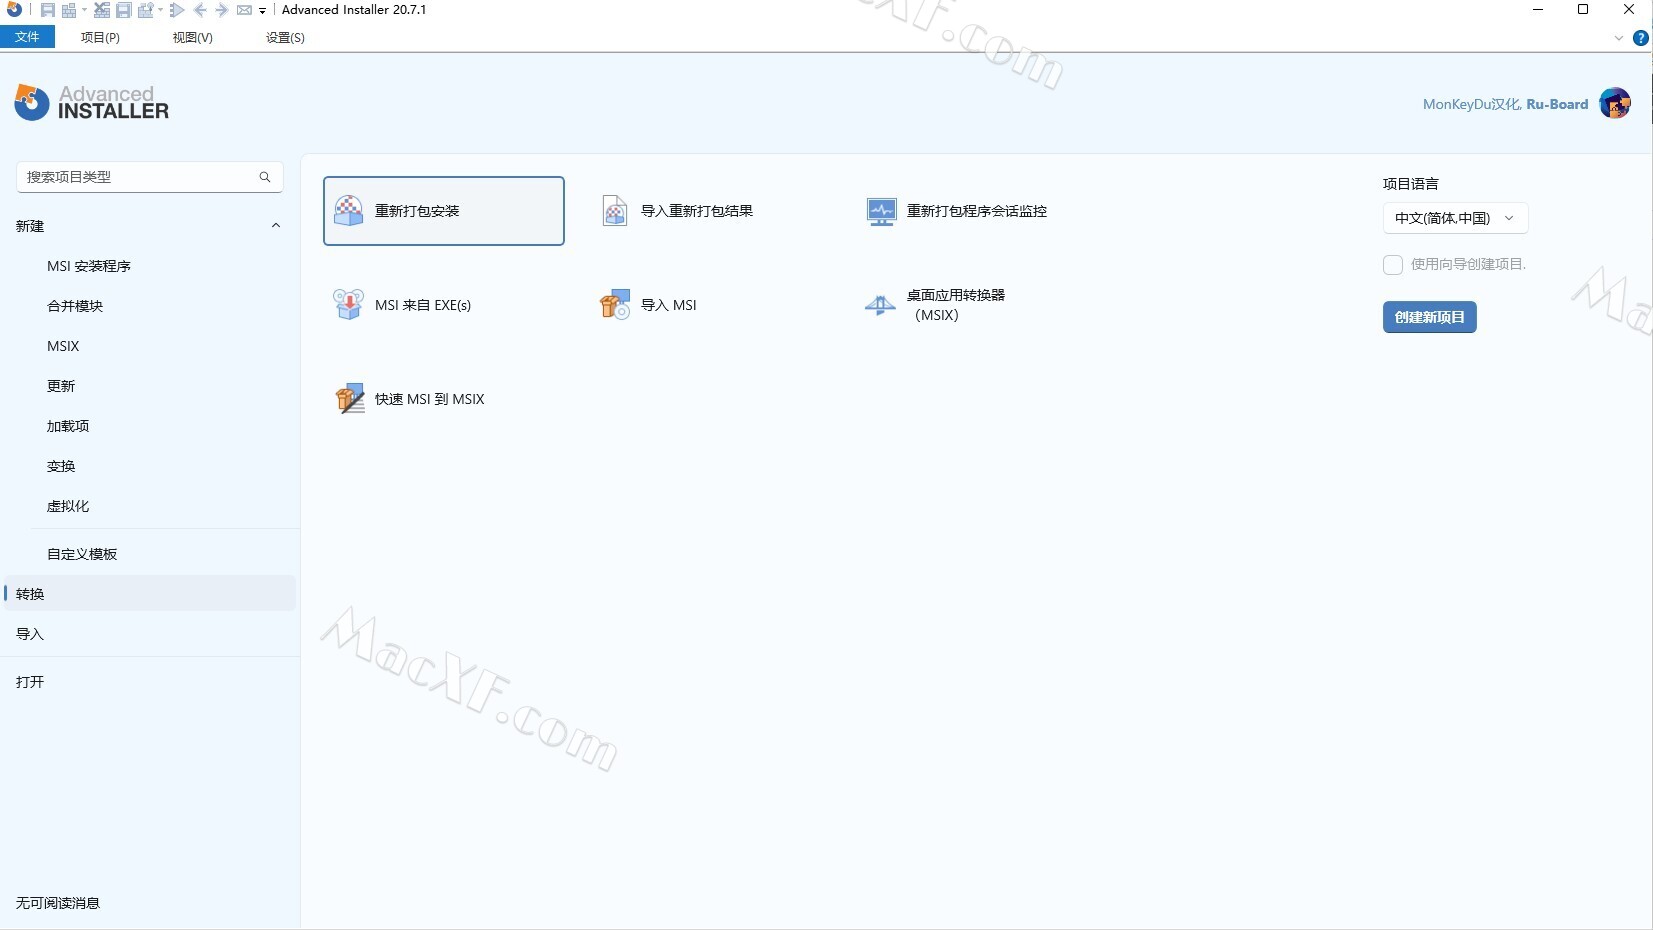This screenshot has width=1653, height=930.
Task: Open the 项目语言 dropdown 中文(简体,中国)
Action: 1455,218
